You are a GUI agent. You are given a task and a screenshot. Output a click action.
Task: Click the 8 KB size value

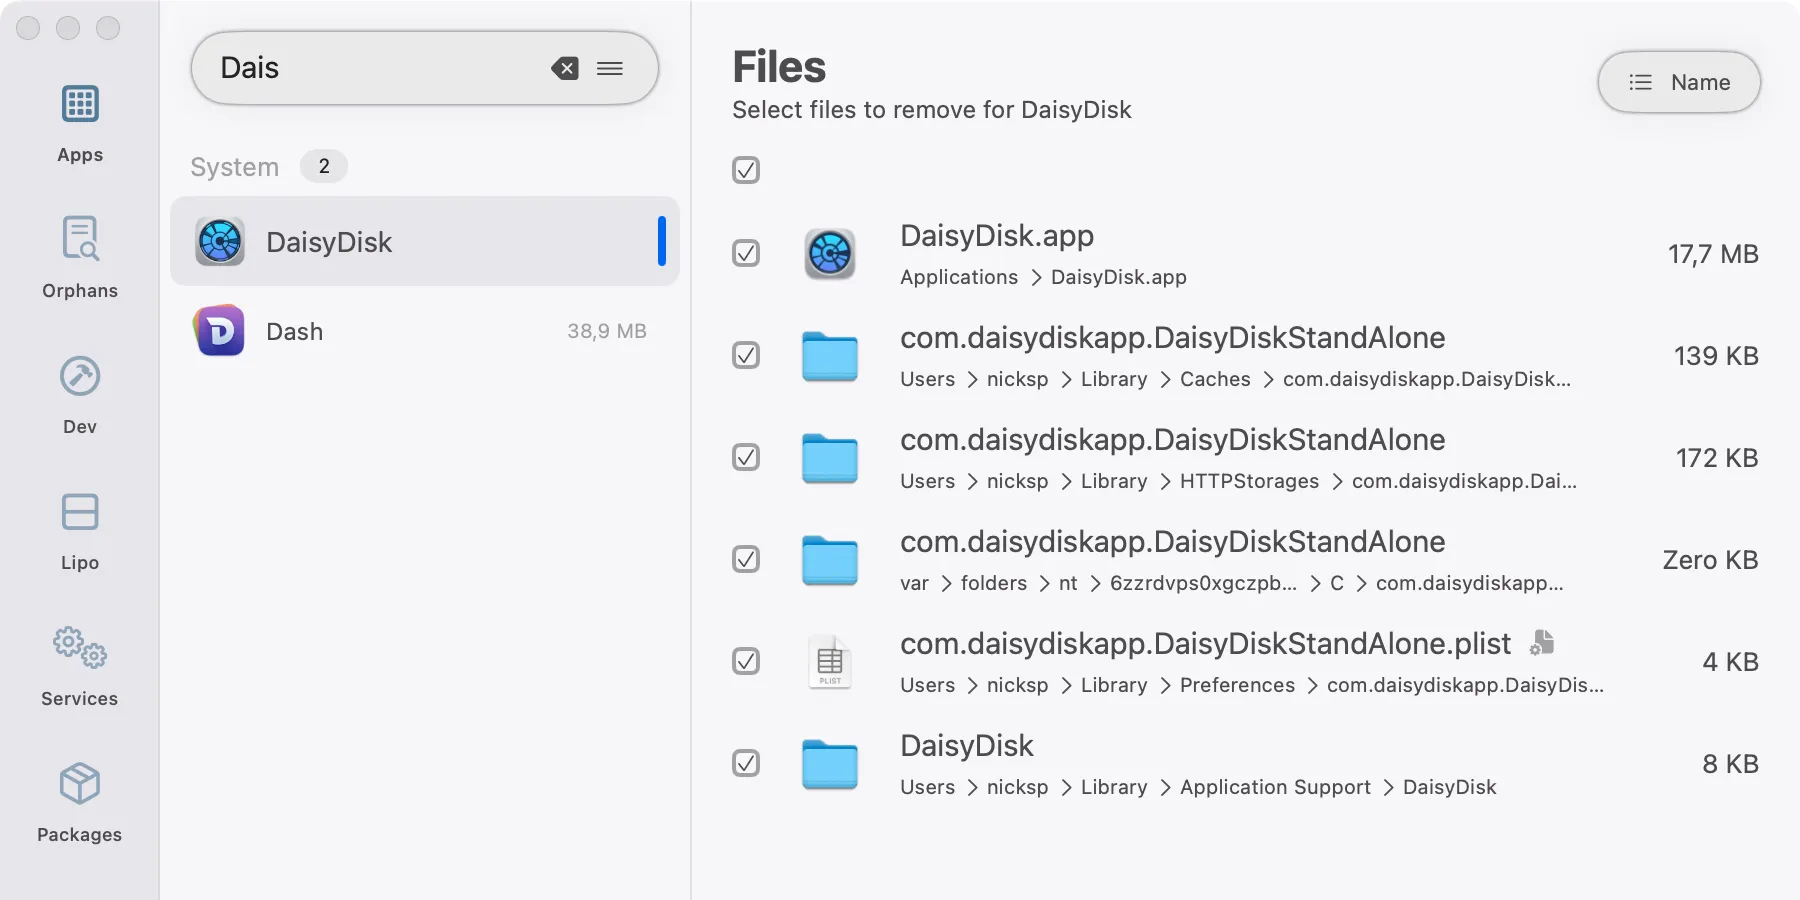coord(1730,764)
